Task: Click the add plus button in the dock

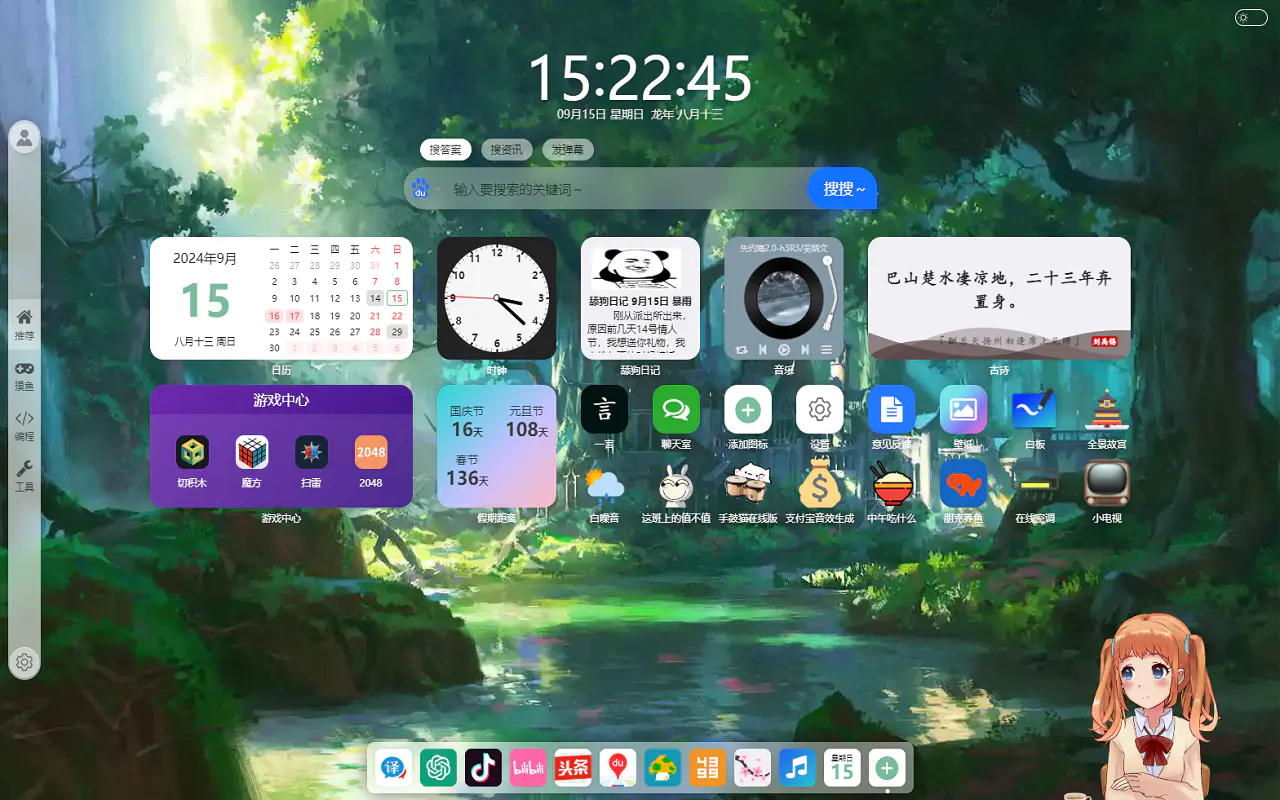Action: click(x=887, y=768)
